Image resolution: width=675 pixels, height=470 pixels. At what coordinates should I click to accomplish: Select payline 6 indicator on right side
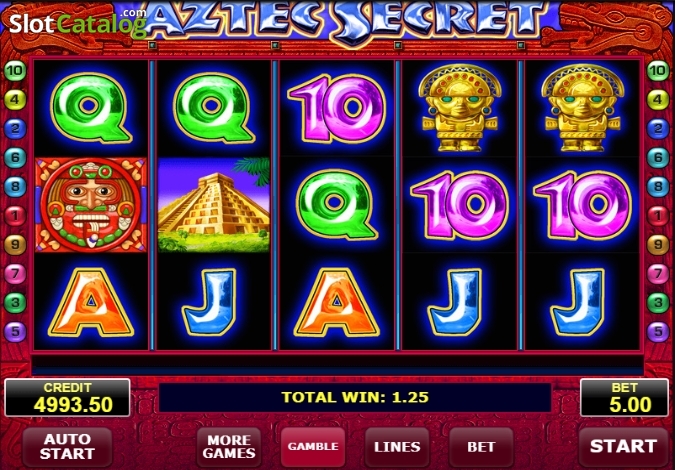[x=658, y=158]
